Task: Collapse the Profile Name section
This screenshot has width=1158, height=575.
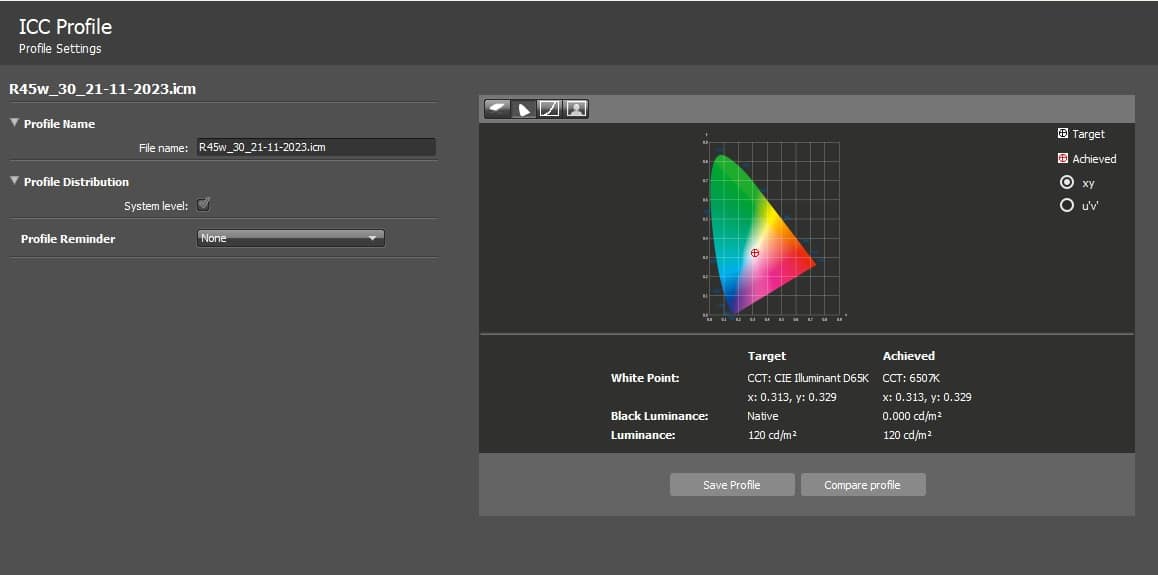Action: [15, 124]
